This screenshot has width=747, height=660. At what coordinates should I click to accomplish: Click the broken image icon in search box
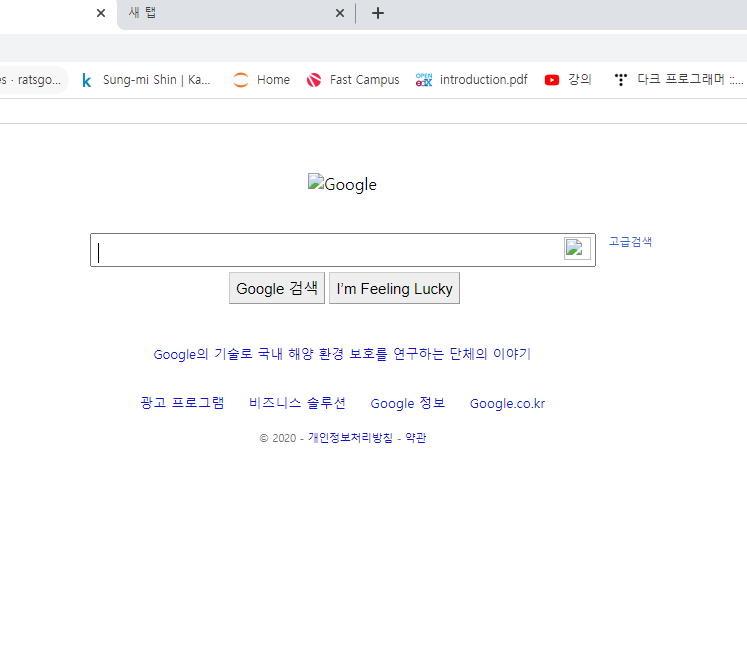pos(577,249)
